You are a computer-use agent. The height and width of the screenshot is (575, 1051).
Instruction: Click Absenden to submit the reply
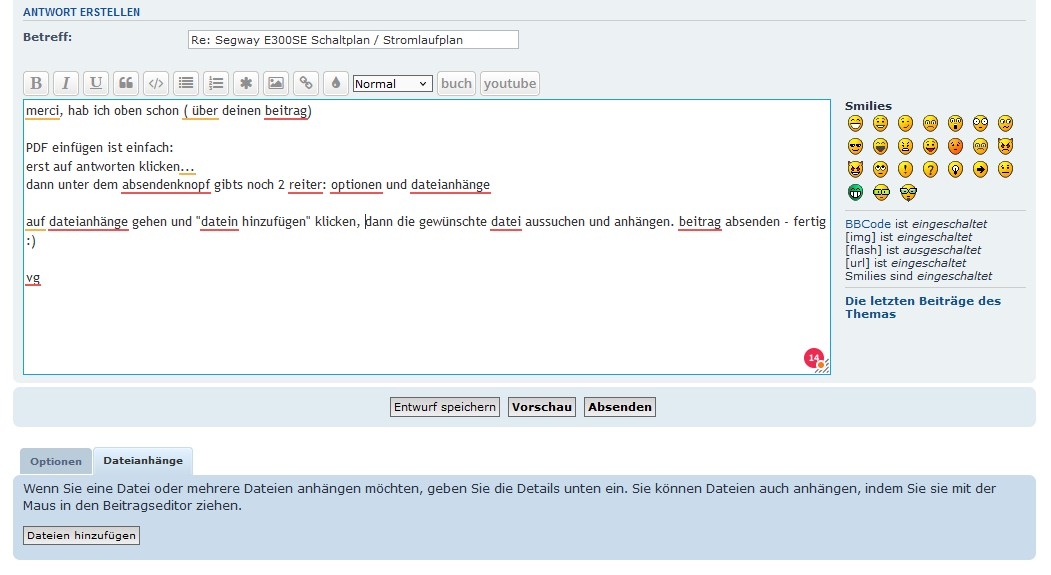click(x=620, y=407)
